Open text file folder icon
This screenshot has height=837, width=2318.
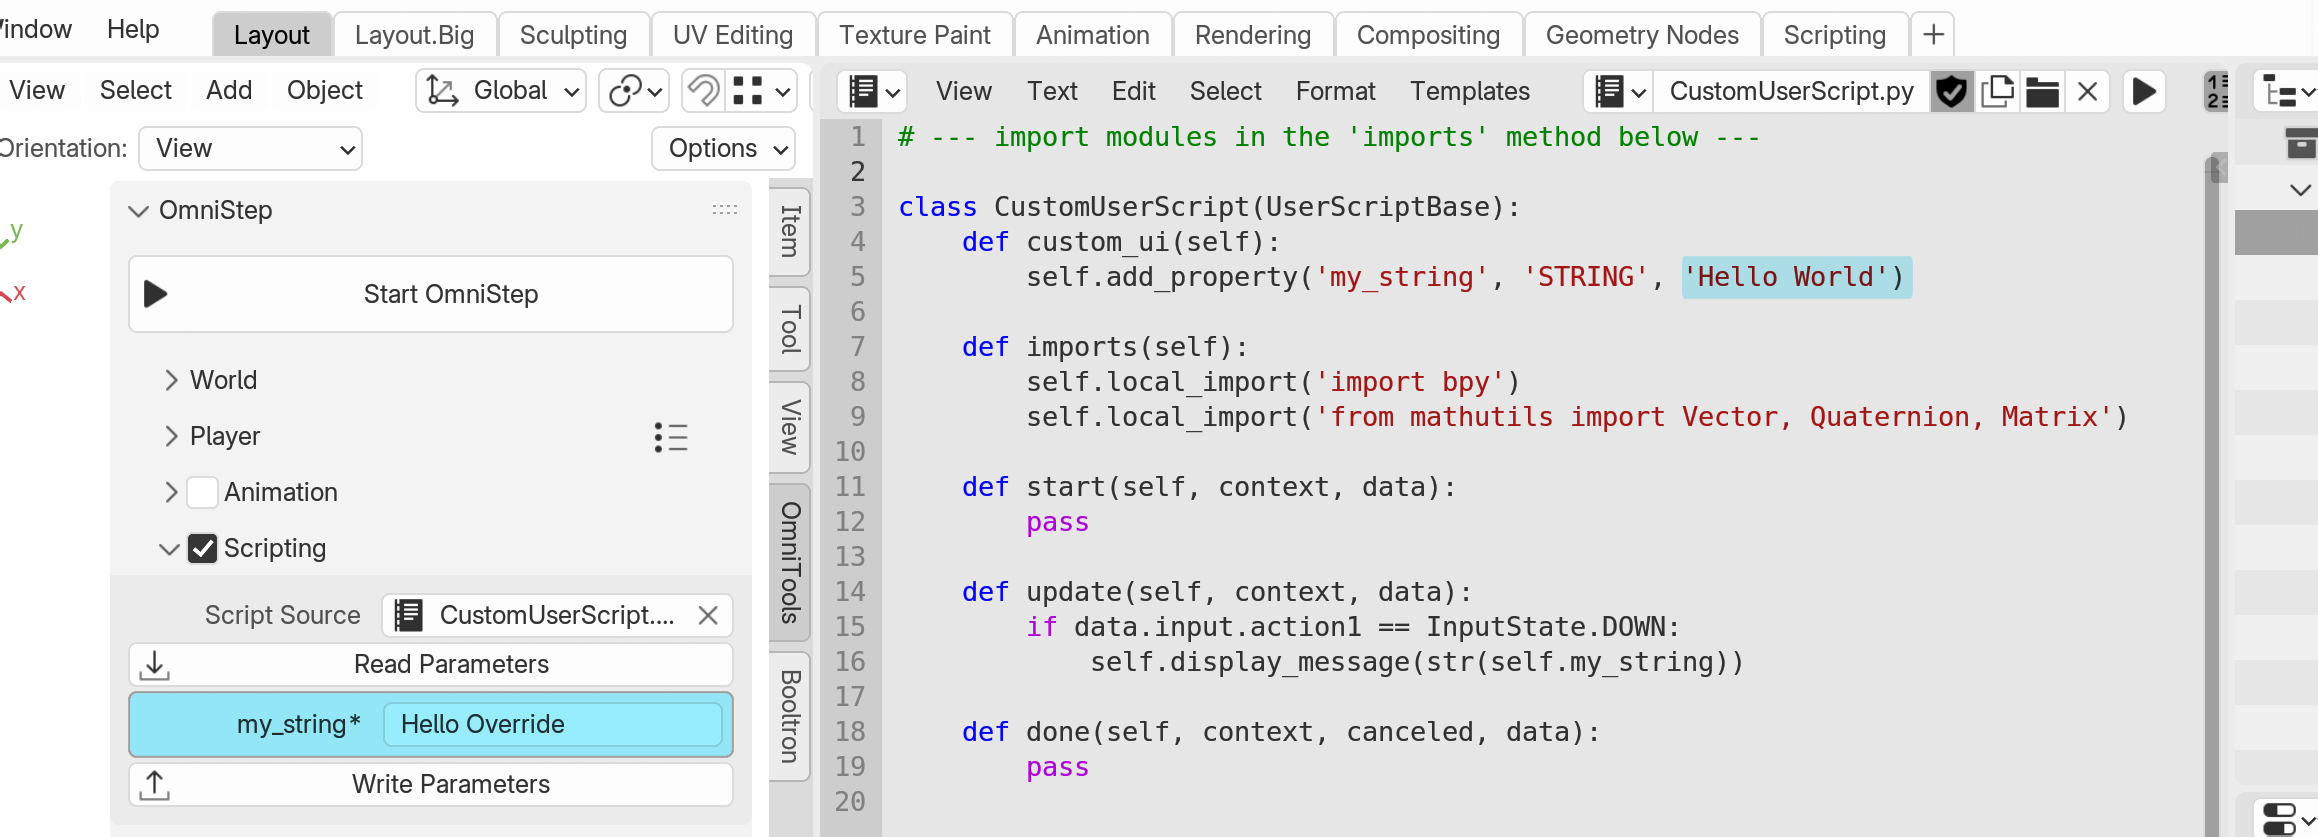(x=2042, y=92)
